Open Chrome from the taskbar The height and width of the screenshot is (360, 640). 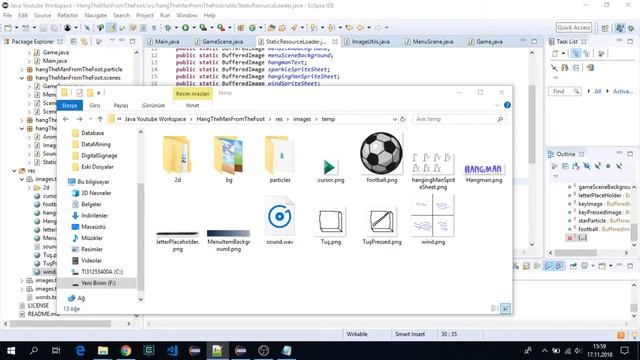126,350
